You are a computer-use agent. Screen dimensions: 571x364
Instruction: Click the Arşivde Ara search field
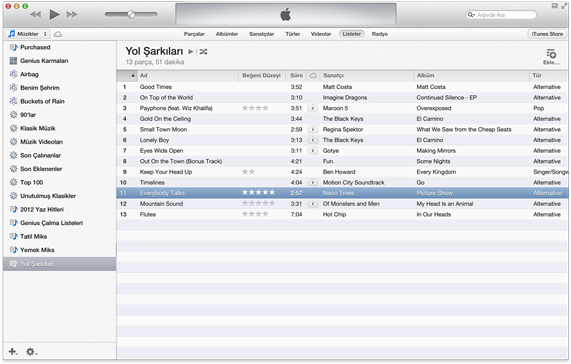point(501,15)
